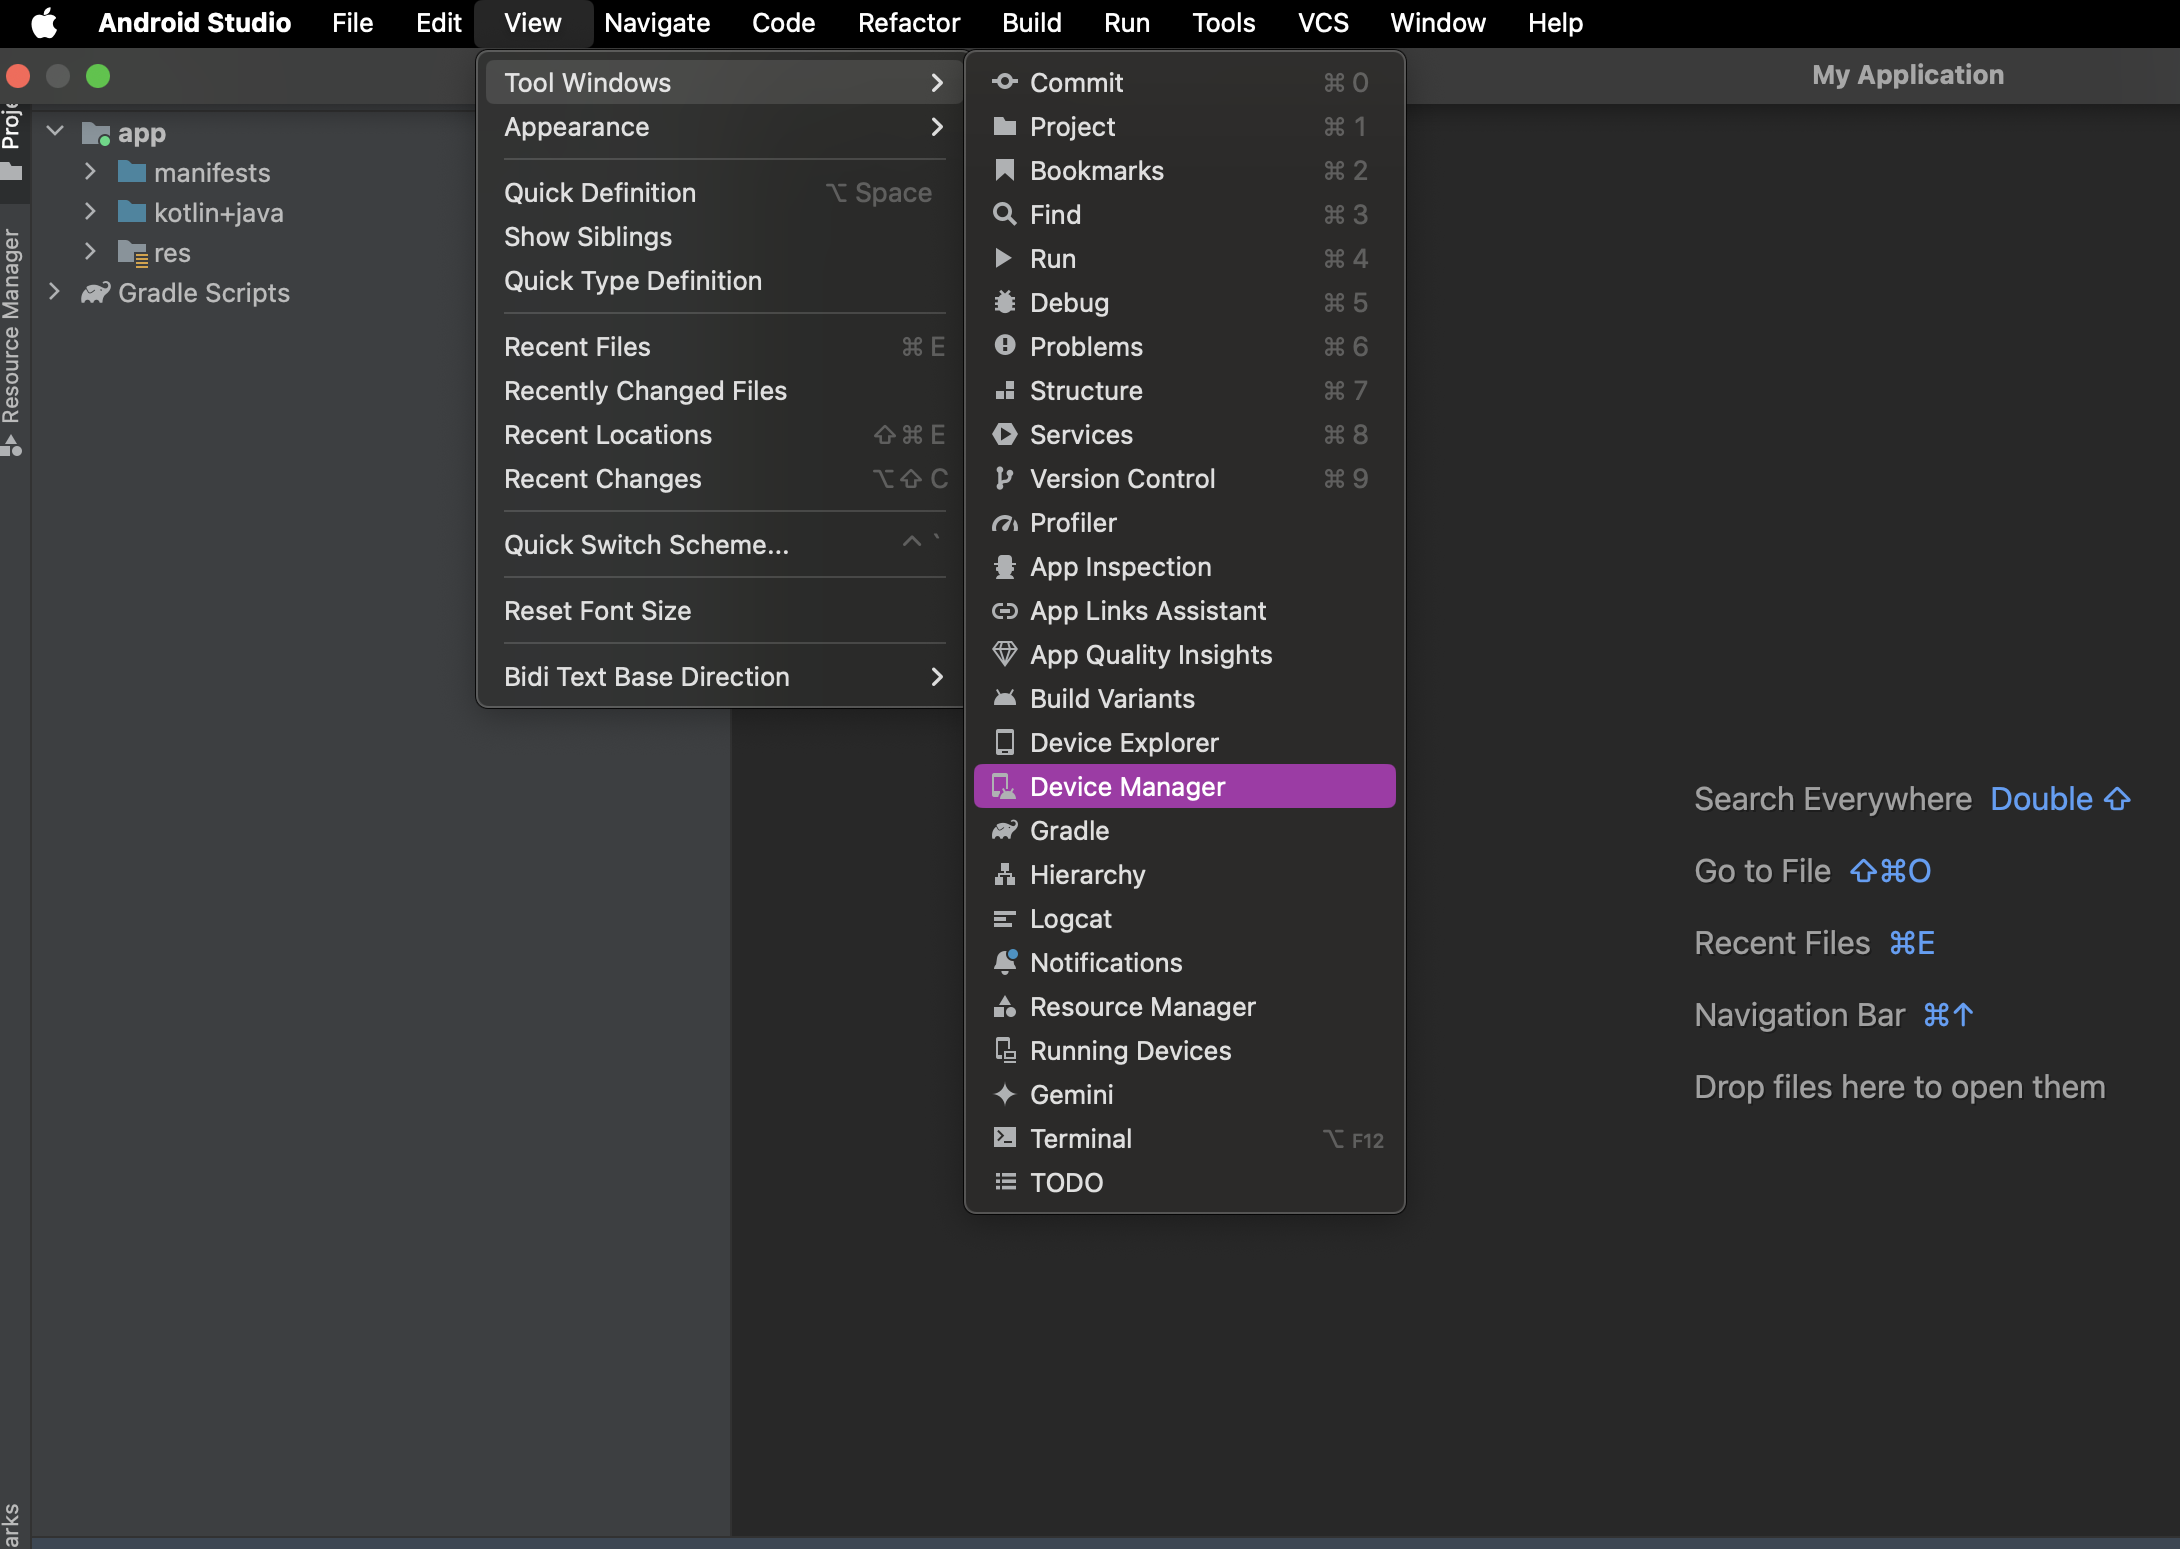Click the Build Variants icon

pyautogui.click(x=1002, y=697)
